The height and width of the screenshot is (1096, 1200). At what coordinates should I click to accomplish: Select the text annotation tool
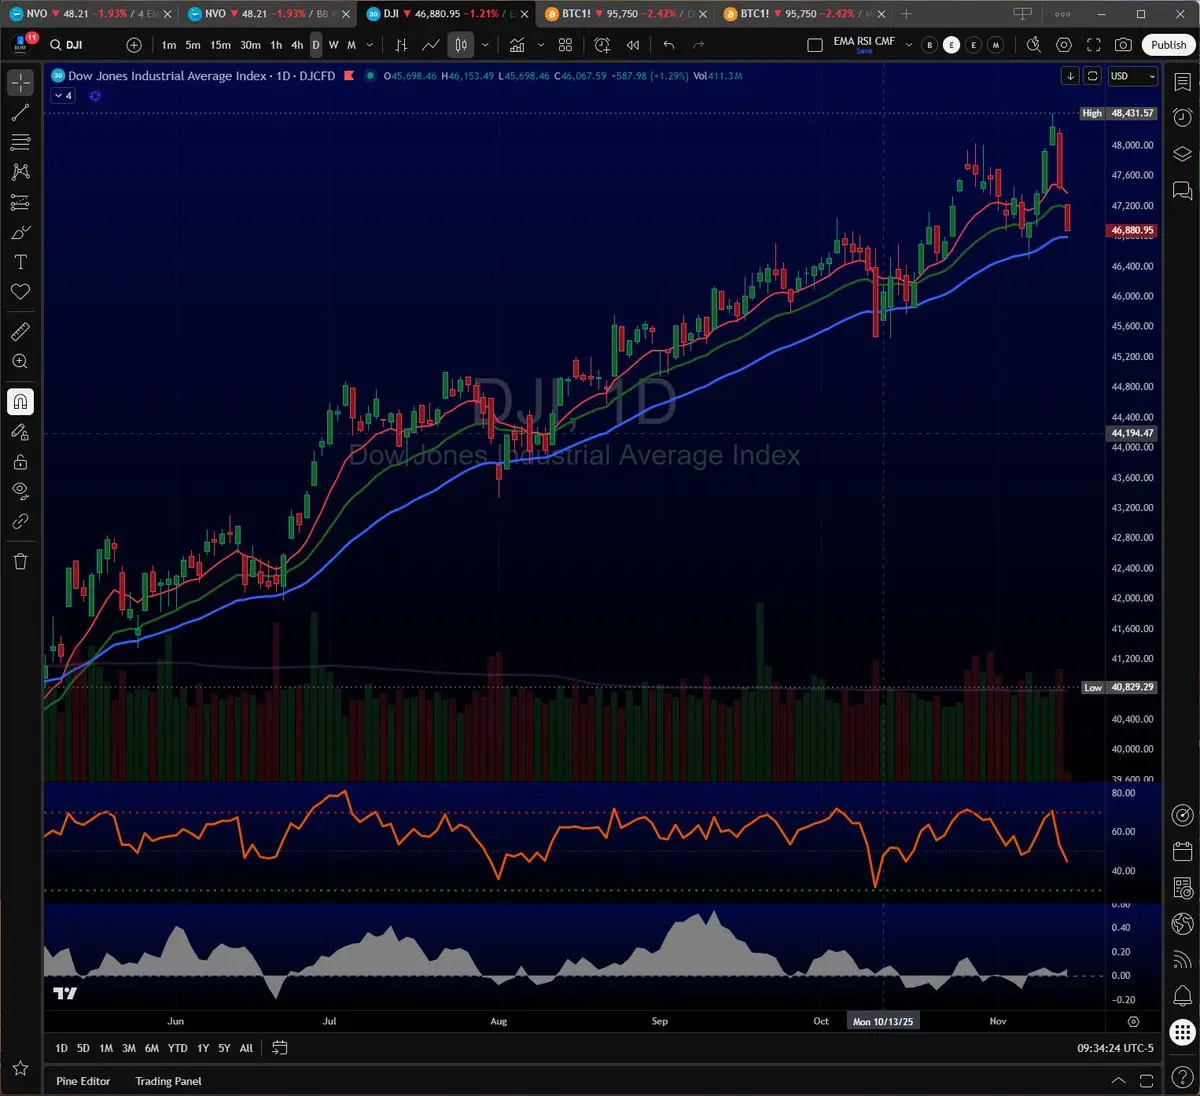coord(20,262)
